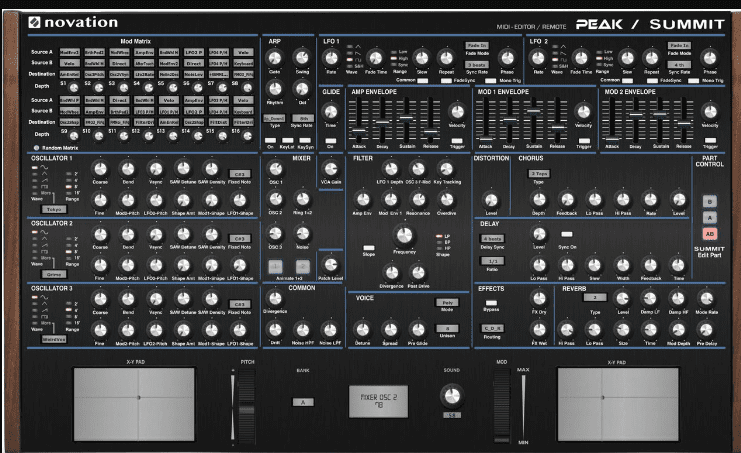The image size is (741, 453).
Task: Open Oscillator 1 wavetable Tokyo selector
Action: click(x=54, y=209)
